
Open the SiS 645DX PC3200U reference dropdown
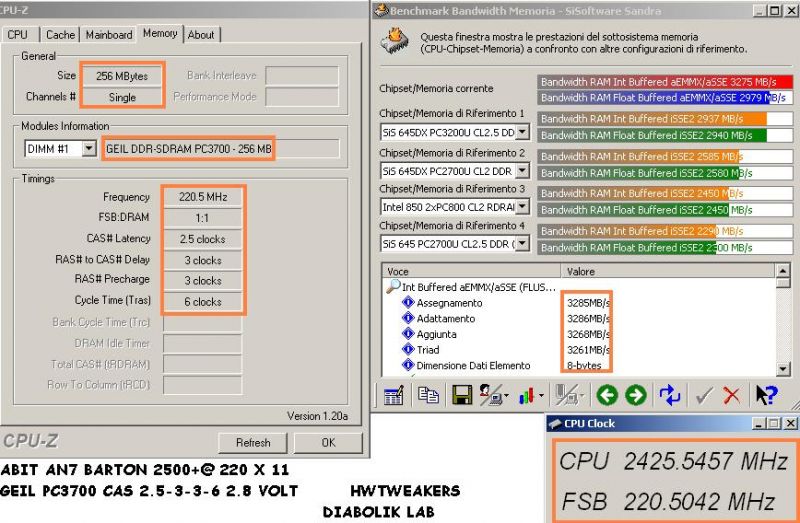[x=522, y=132]
